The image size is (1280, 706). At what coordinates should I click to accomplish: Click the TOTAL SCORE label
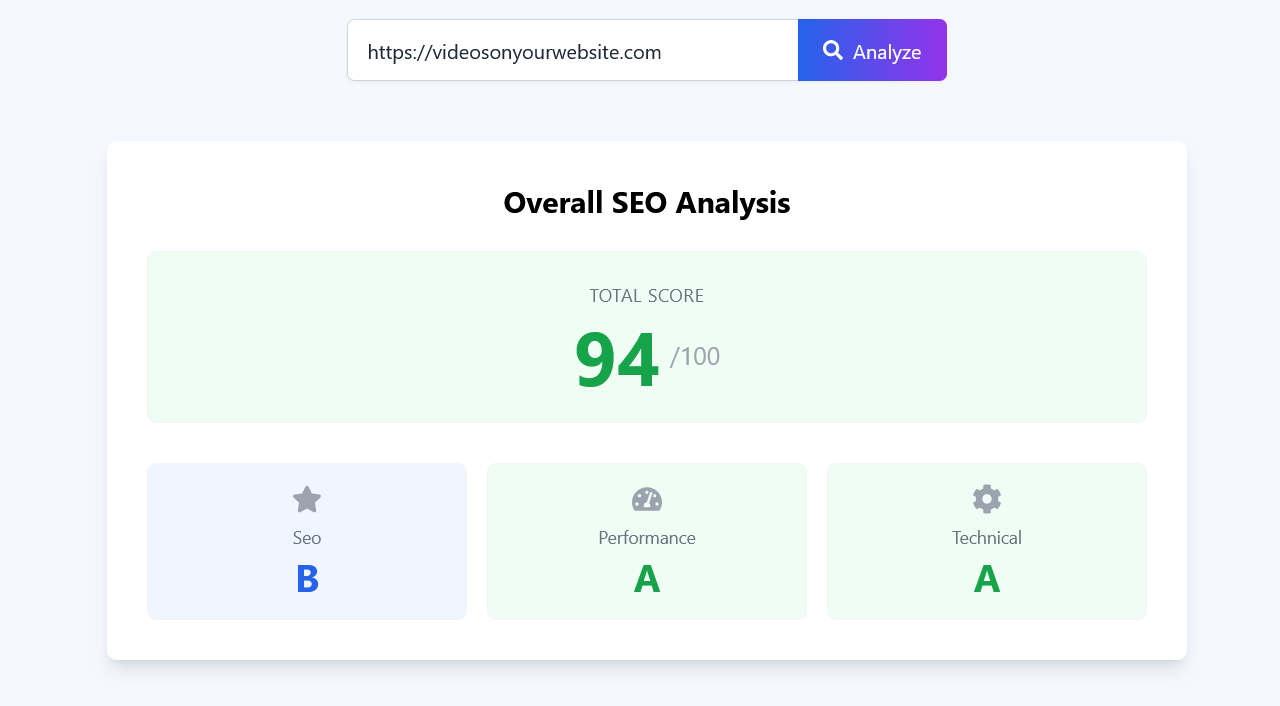tap(647, 296)
